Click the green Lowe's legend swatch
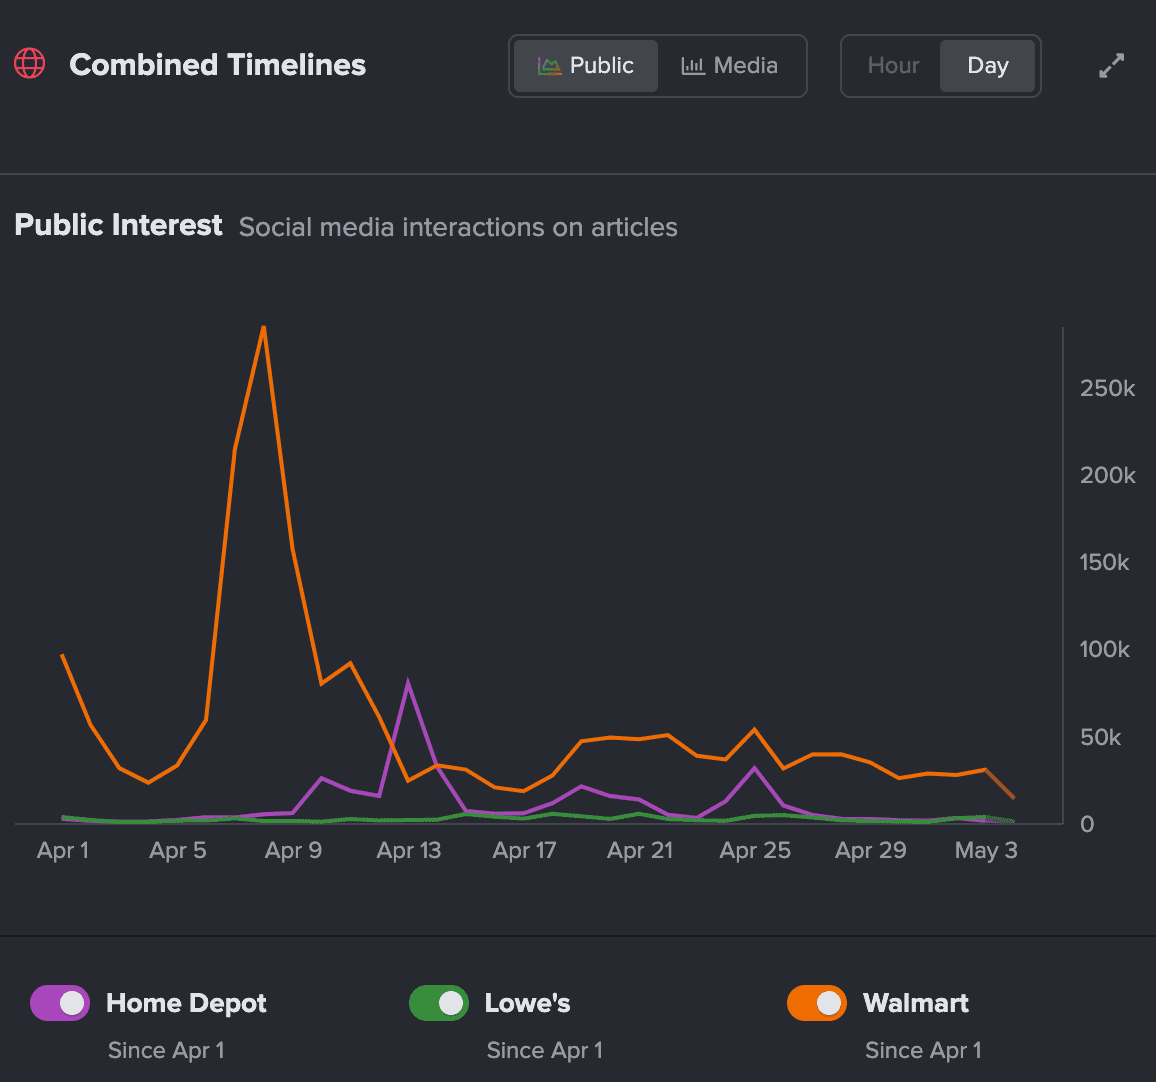The image size is (1156, 1082). pyautogui.click(x=438, y=1003)
